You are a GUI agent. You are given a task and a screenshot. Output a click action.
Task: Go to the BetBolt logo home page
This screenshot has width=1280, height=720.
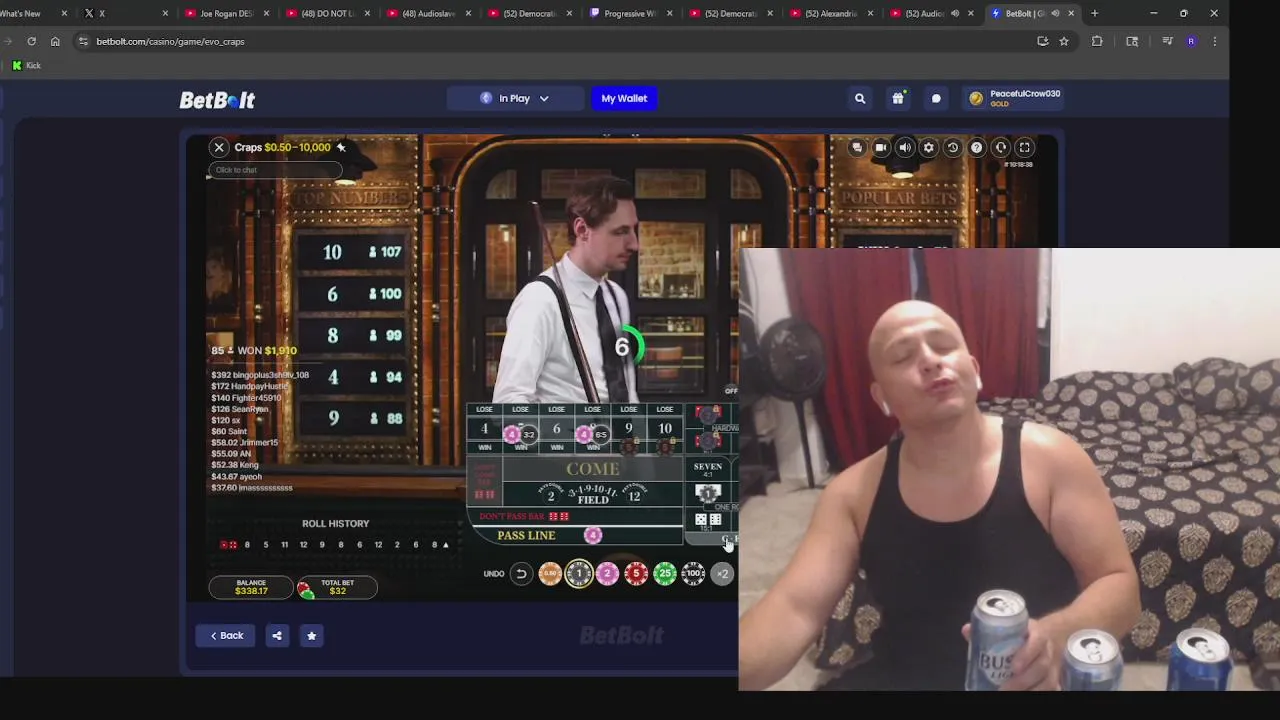(217, 100)
